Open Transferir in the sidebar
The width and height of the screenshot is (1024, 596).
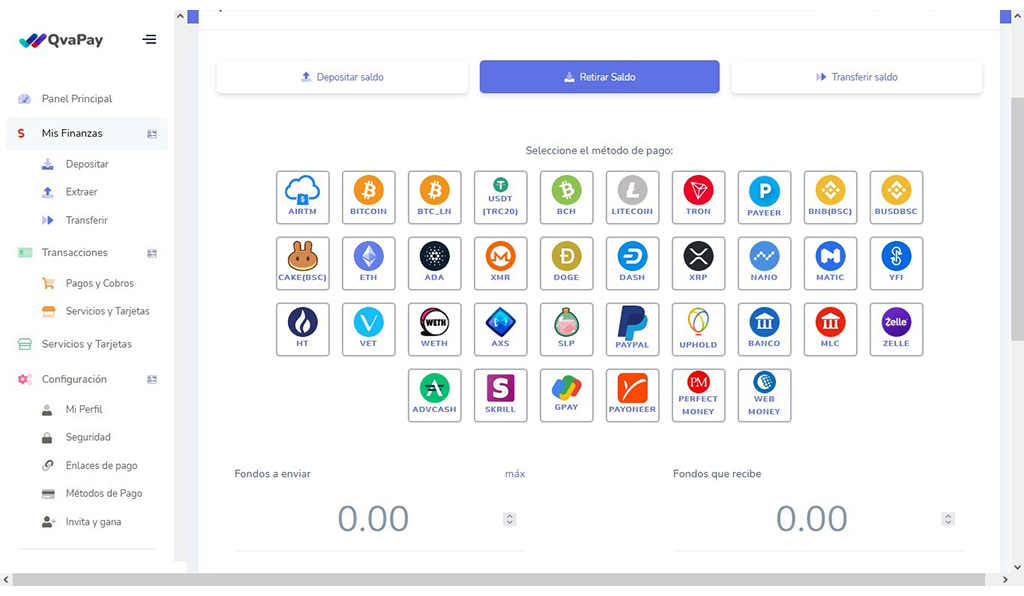pos(86,221)
